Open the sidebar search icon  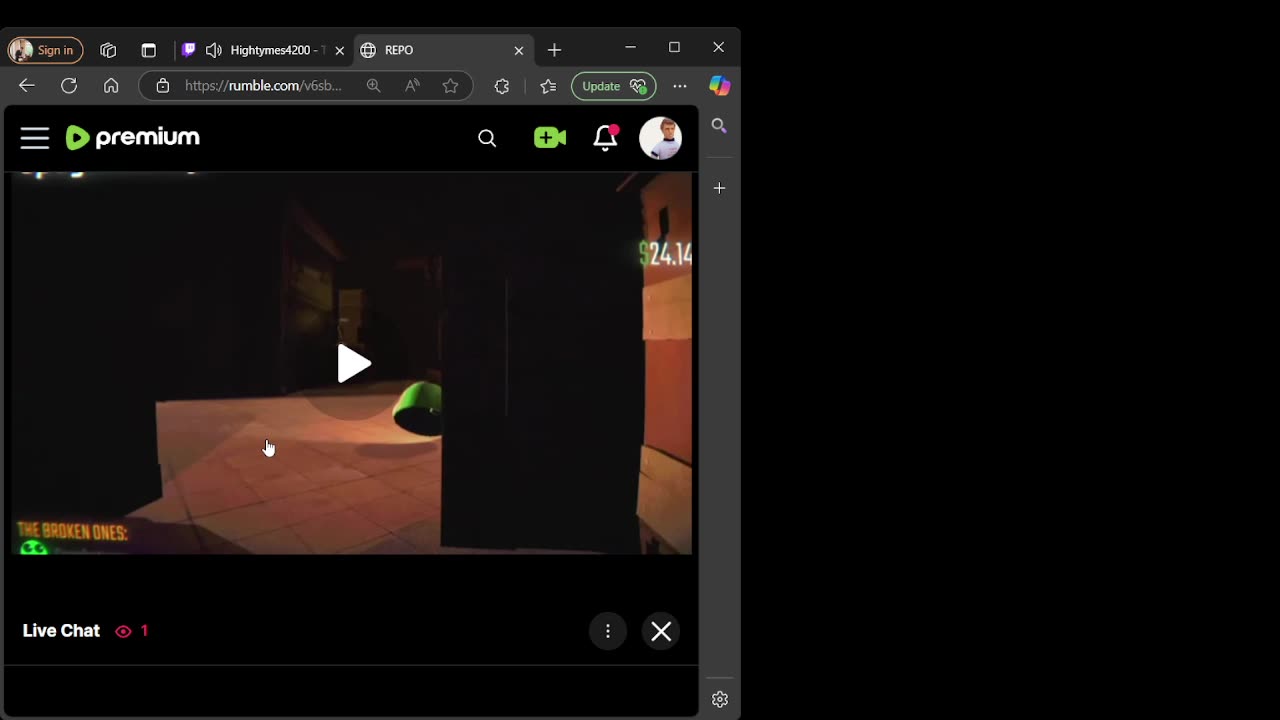pyautogui.click(x=719, y=125)
